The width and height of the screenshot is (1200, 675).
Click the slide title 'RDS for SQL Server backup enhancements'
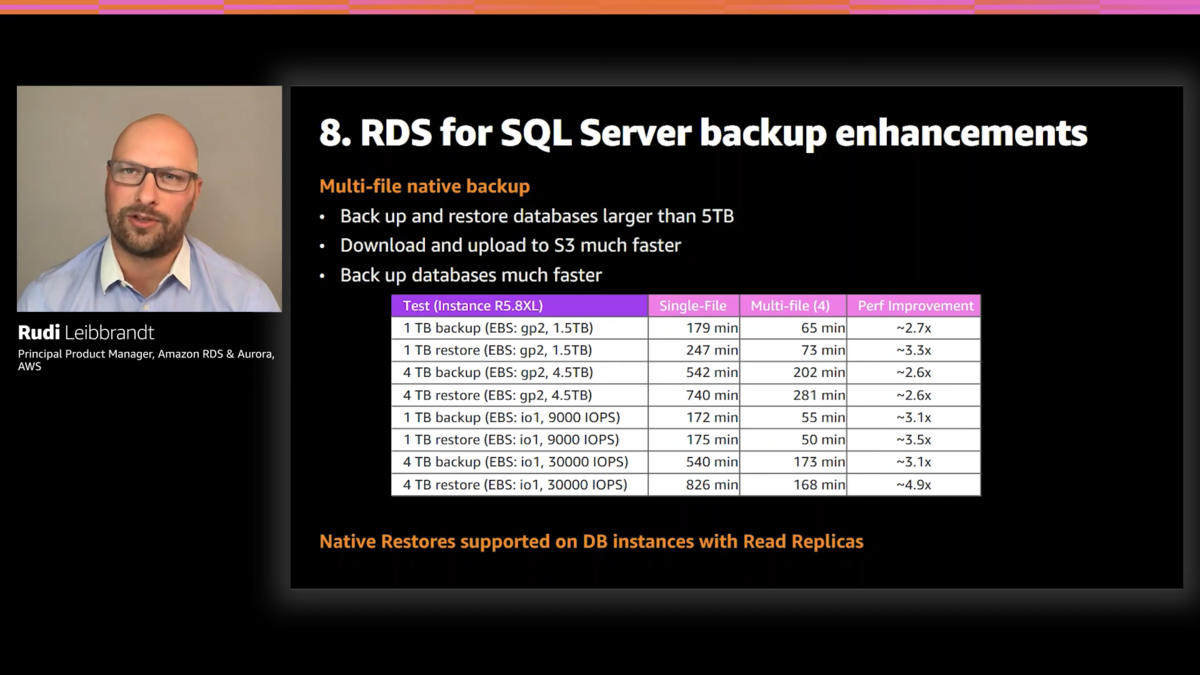pos(703,132)
